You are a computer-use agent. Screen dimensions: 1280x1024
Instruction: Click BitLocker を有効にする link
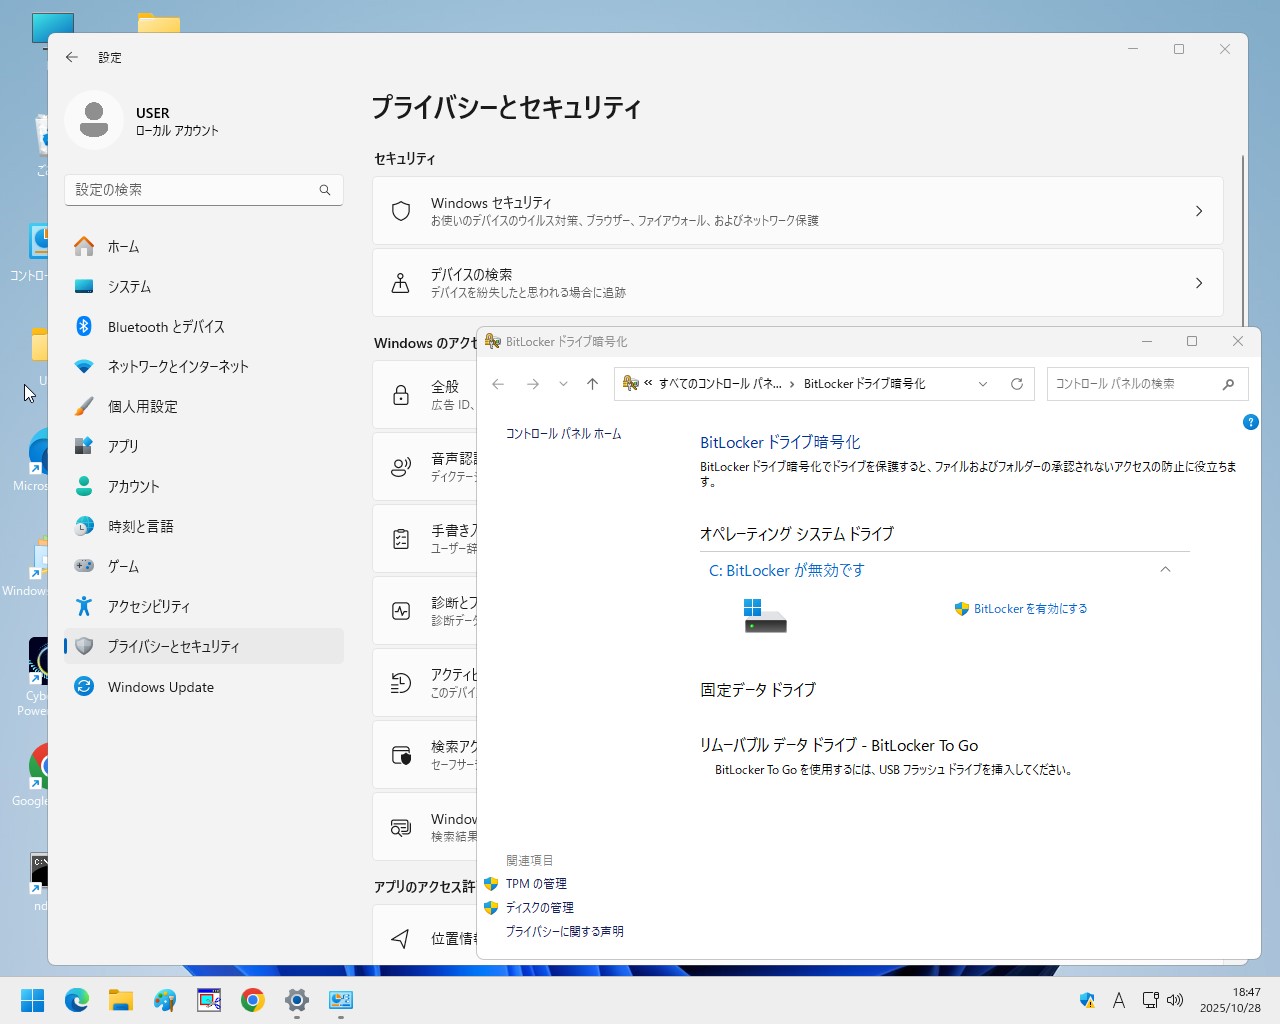point(1030,609)
